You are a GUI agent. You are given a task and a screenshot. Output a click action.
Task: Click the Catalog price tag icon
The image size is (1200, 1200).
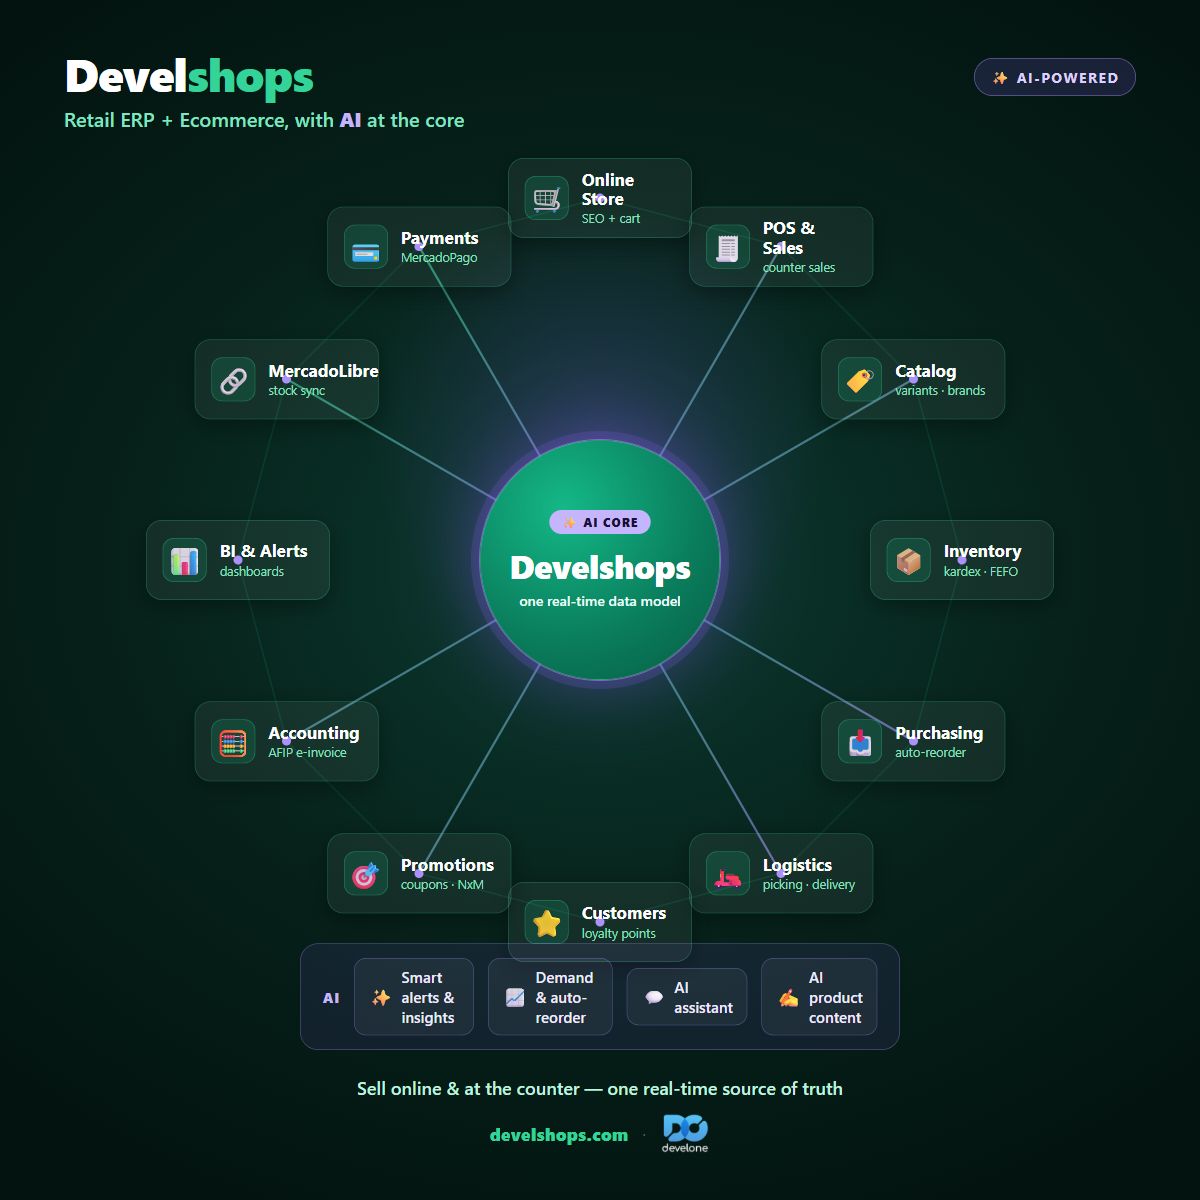(x=859, y=380)
